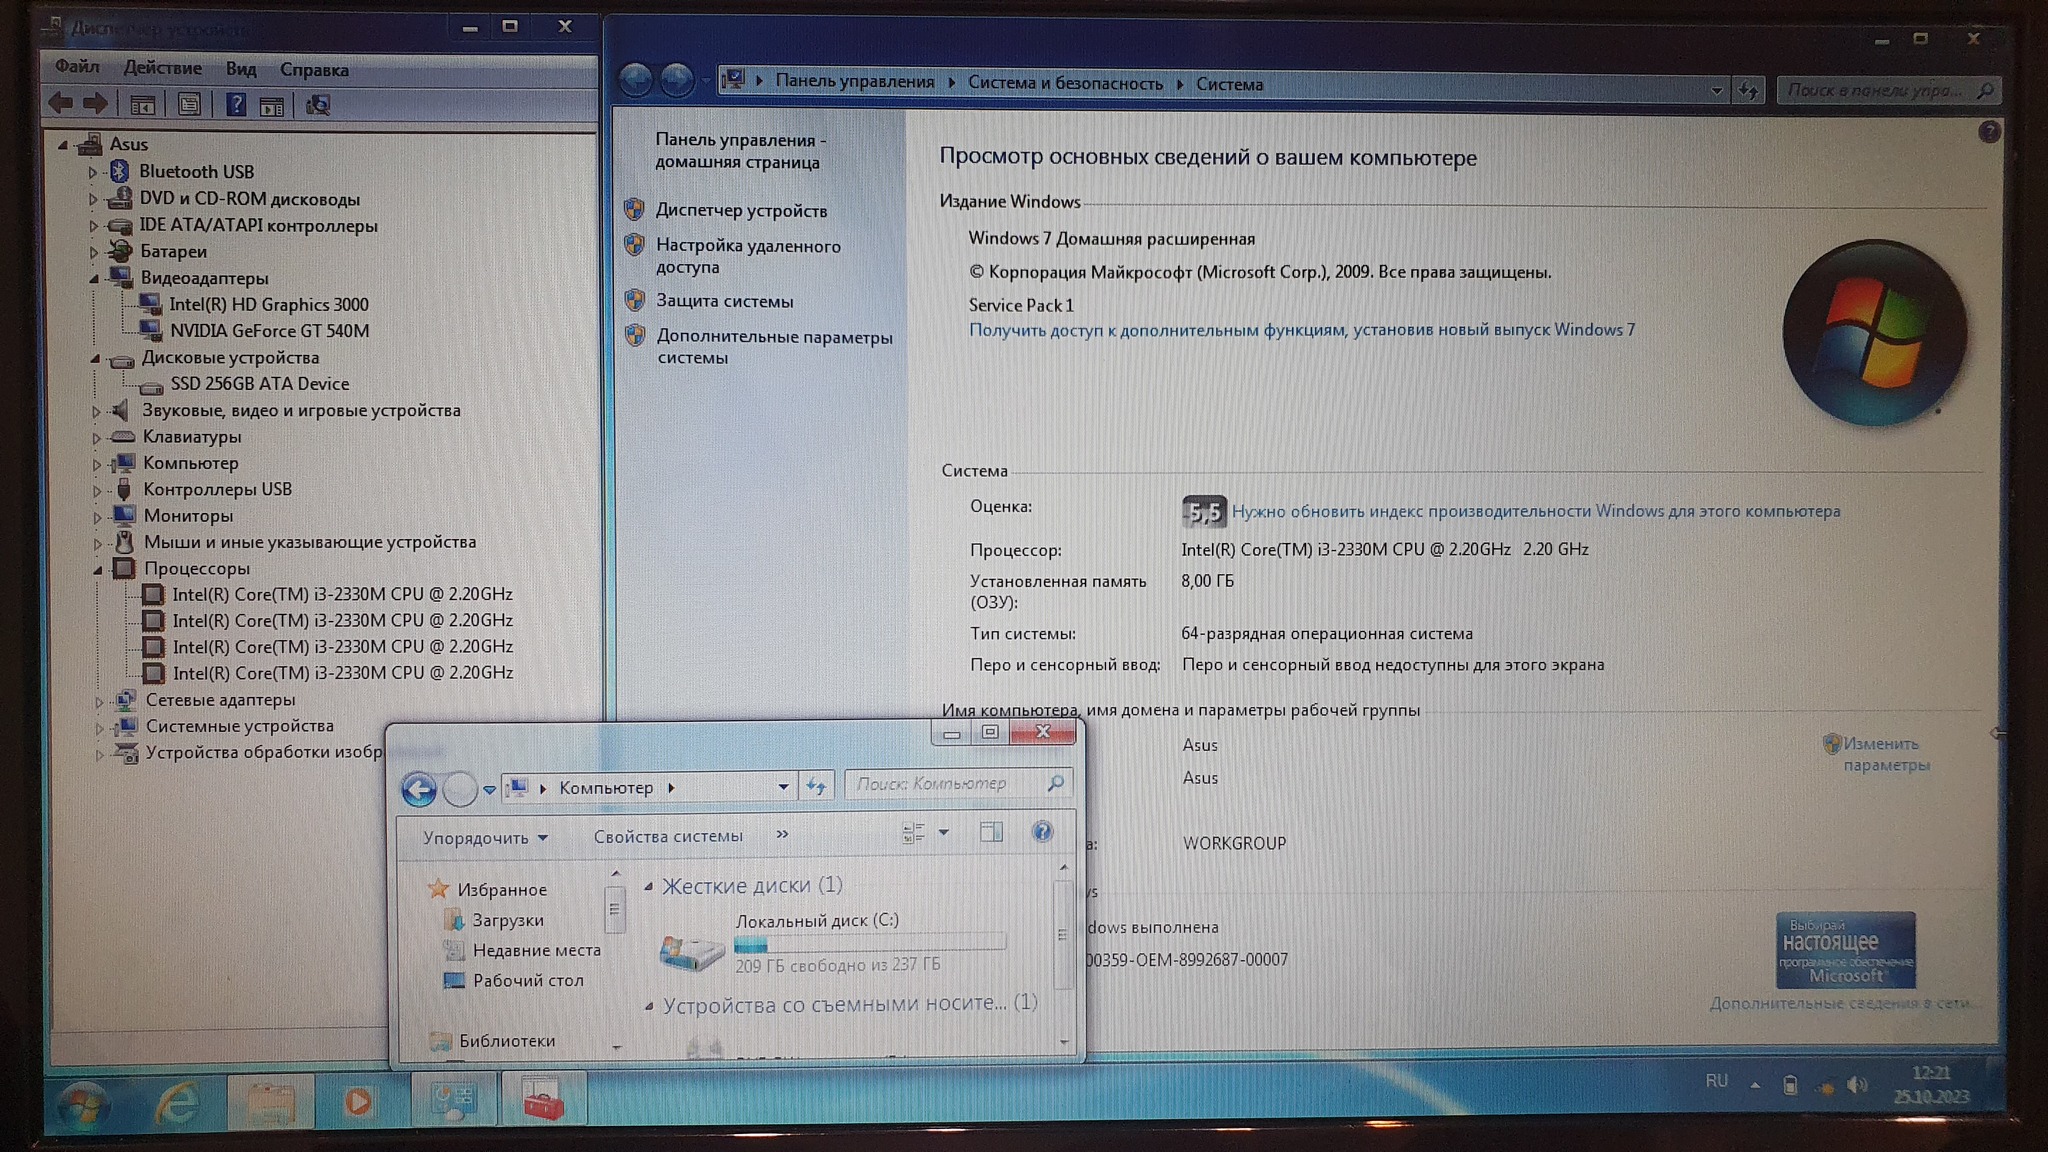The image size is (2048, 1152).
Task: Expand the Bluetooth USB tree node
Action: (93, 172)
